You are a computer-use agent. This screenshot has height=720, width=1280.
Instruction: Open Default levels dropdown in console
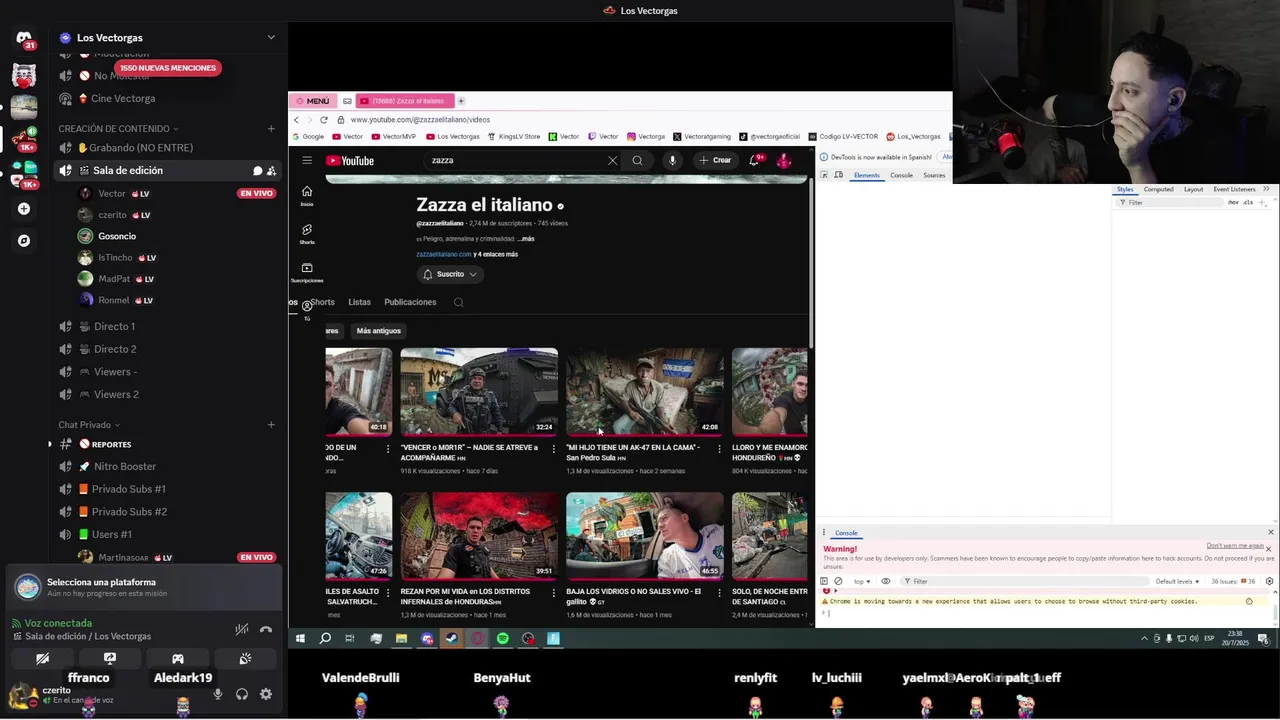coord(1177,581)
